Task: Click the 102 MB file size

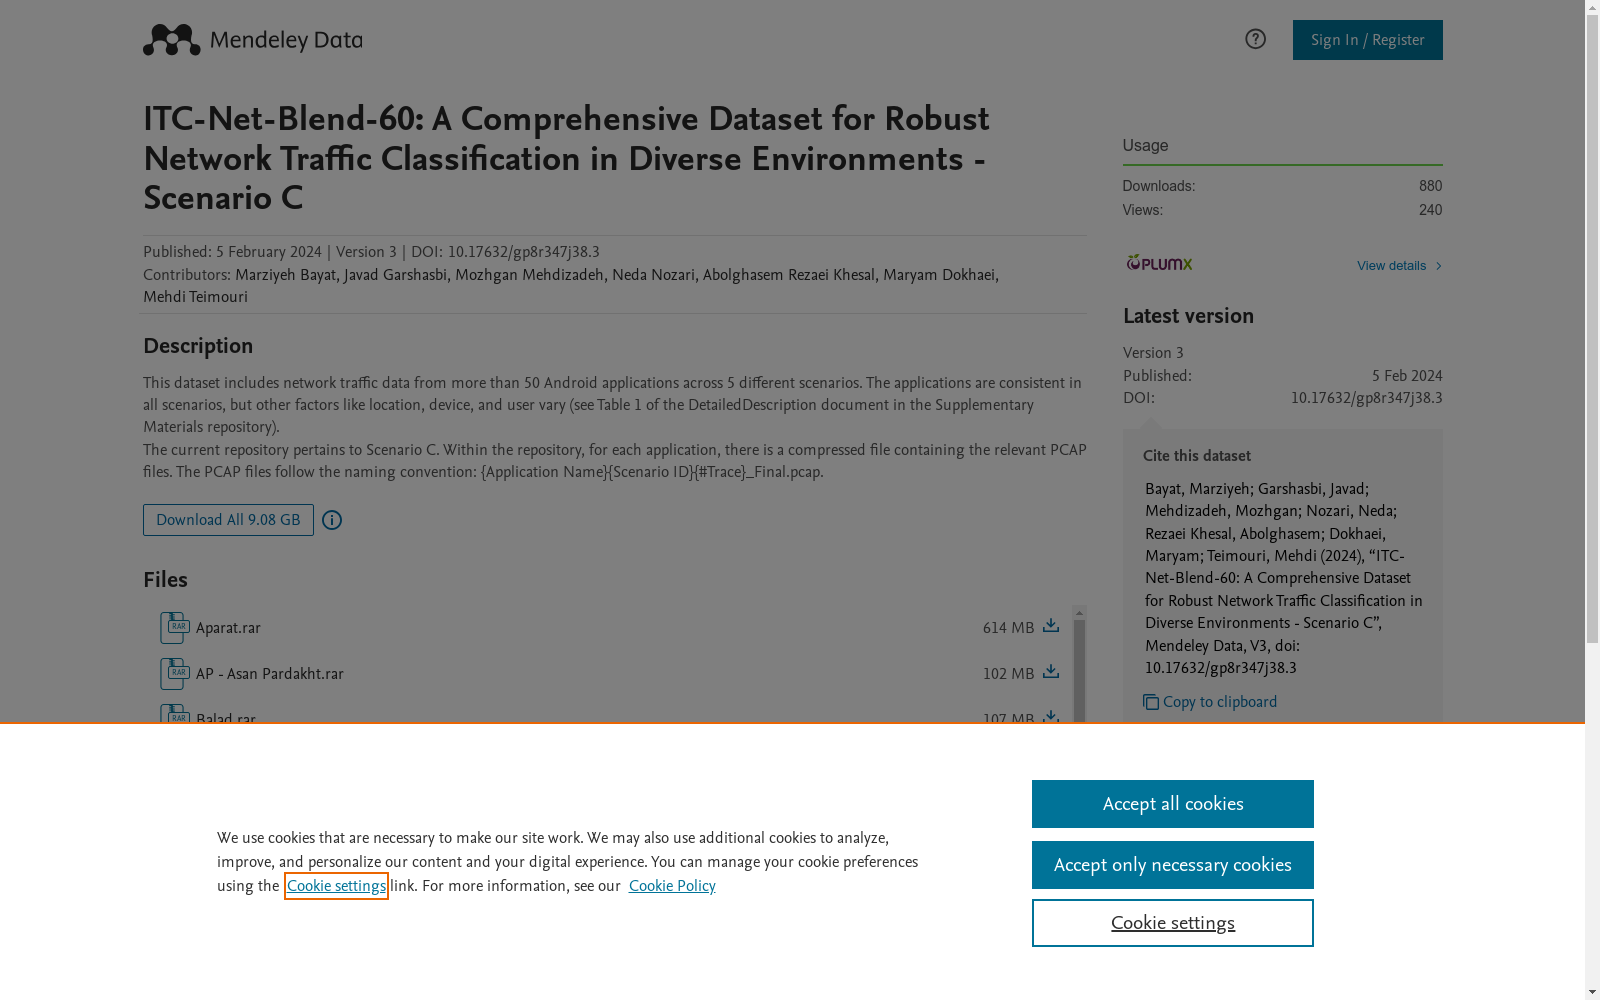Action: 1008,674
